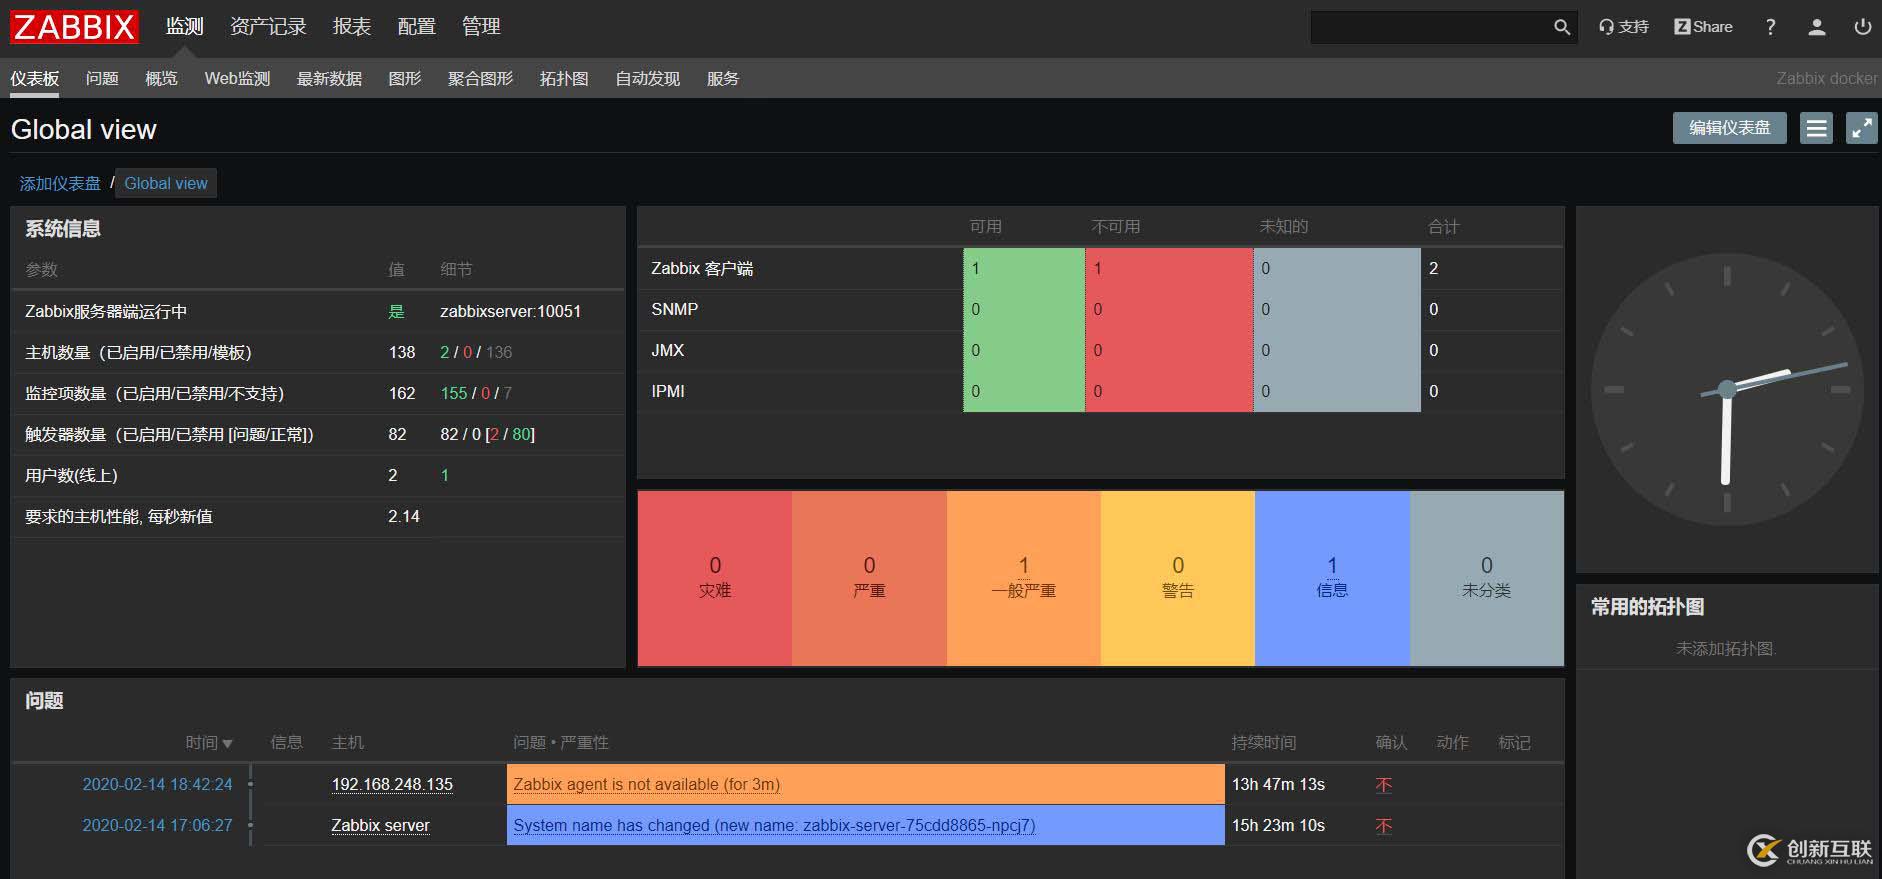Open the 添加仪表盘 breadcrumb link
Screen dimensions: 1882x879
point(60,183)
